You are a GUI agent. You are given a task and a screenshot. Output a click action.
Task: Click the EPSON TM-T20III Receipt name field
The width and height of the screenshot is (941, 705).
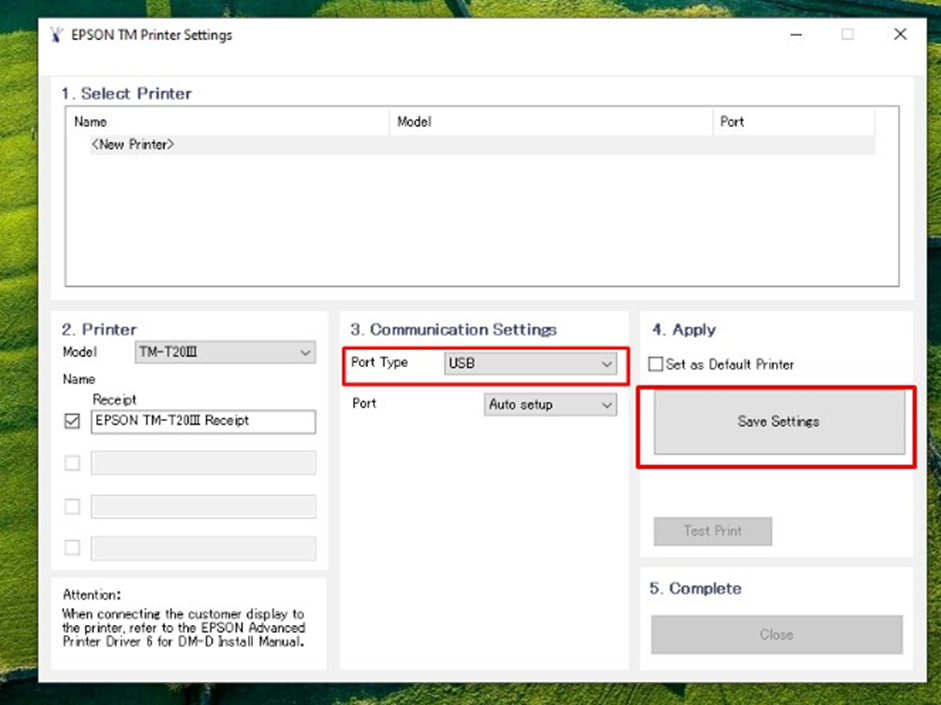[203, 422]
